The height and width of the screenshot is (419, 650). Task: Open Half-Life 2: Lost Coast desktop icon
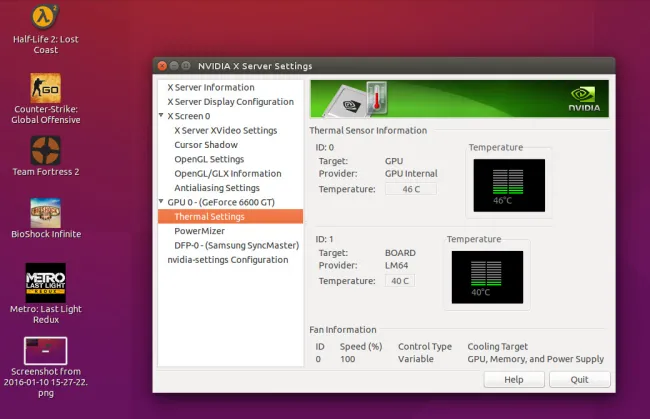click(x=46, y=19)
